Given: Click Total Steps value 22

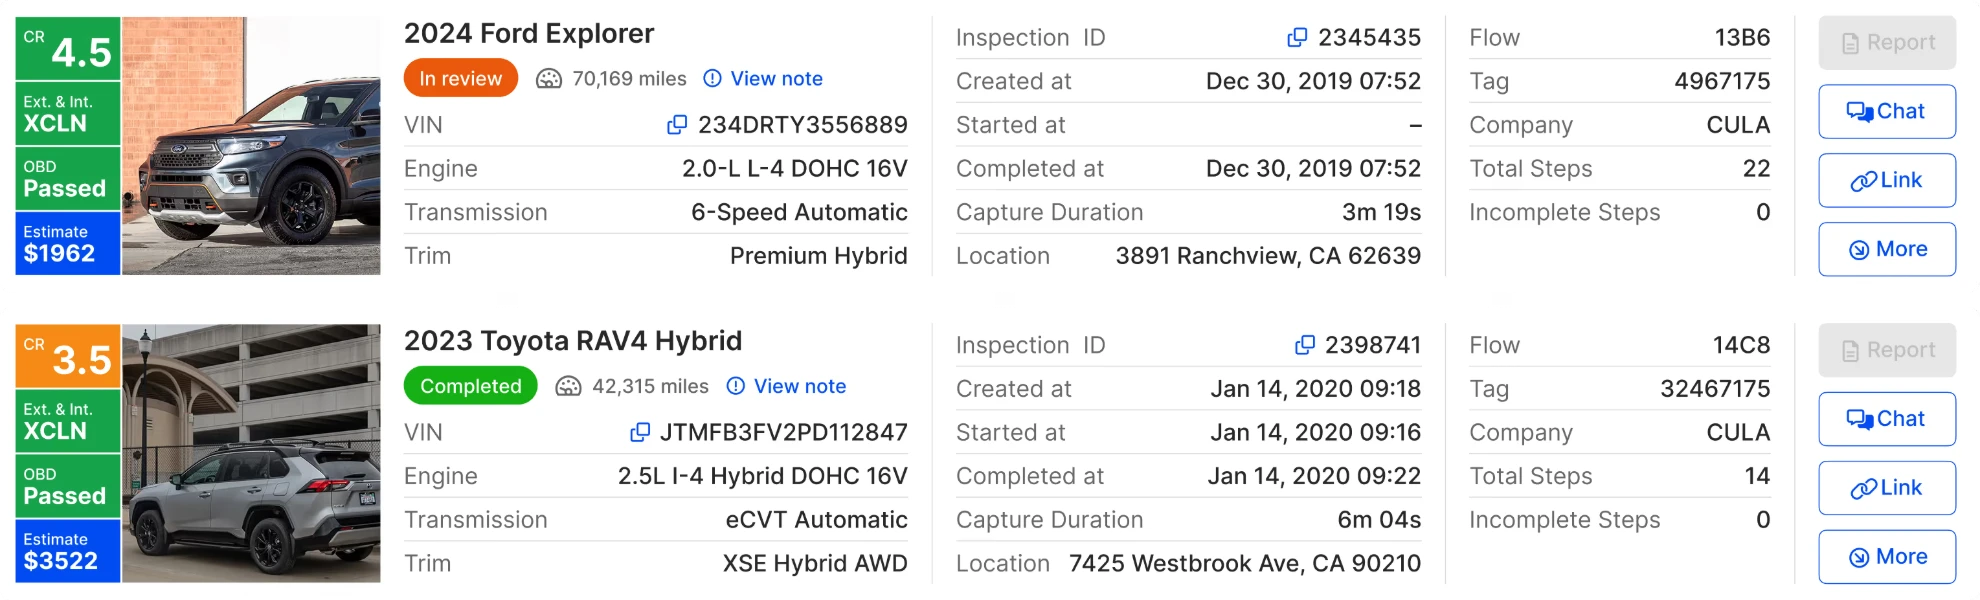Looking at the screenshot, I should pyautogui.click(x=1756, y=169).
